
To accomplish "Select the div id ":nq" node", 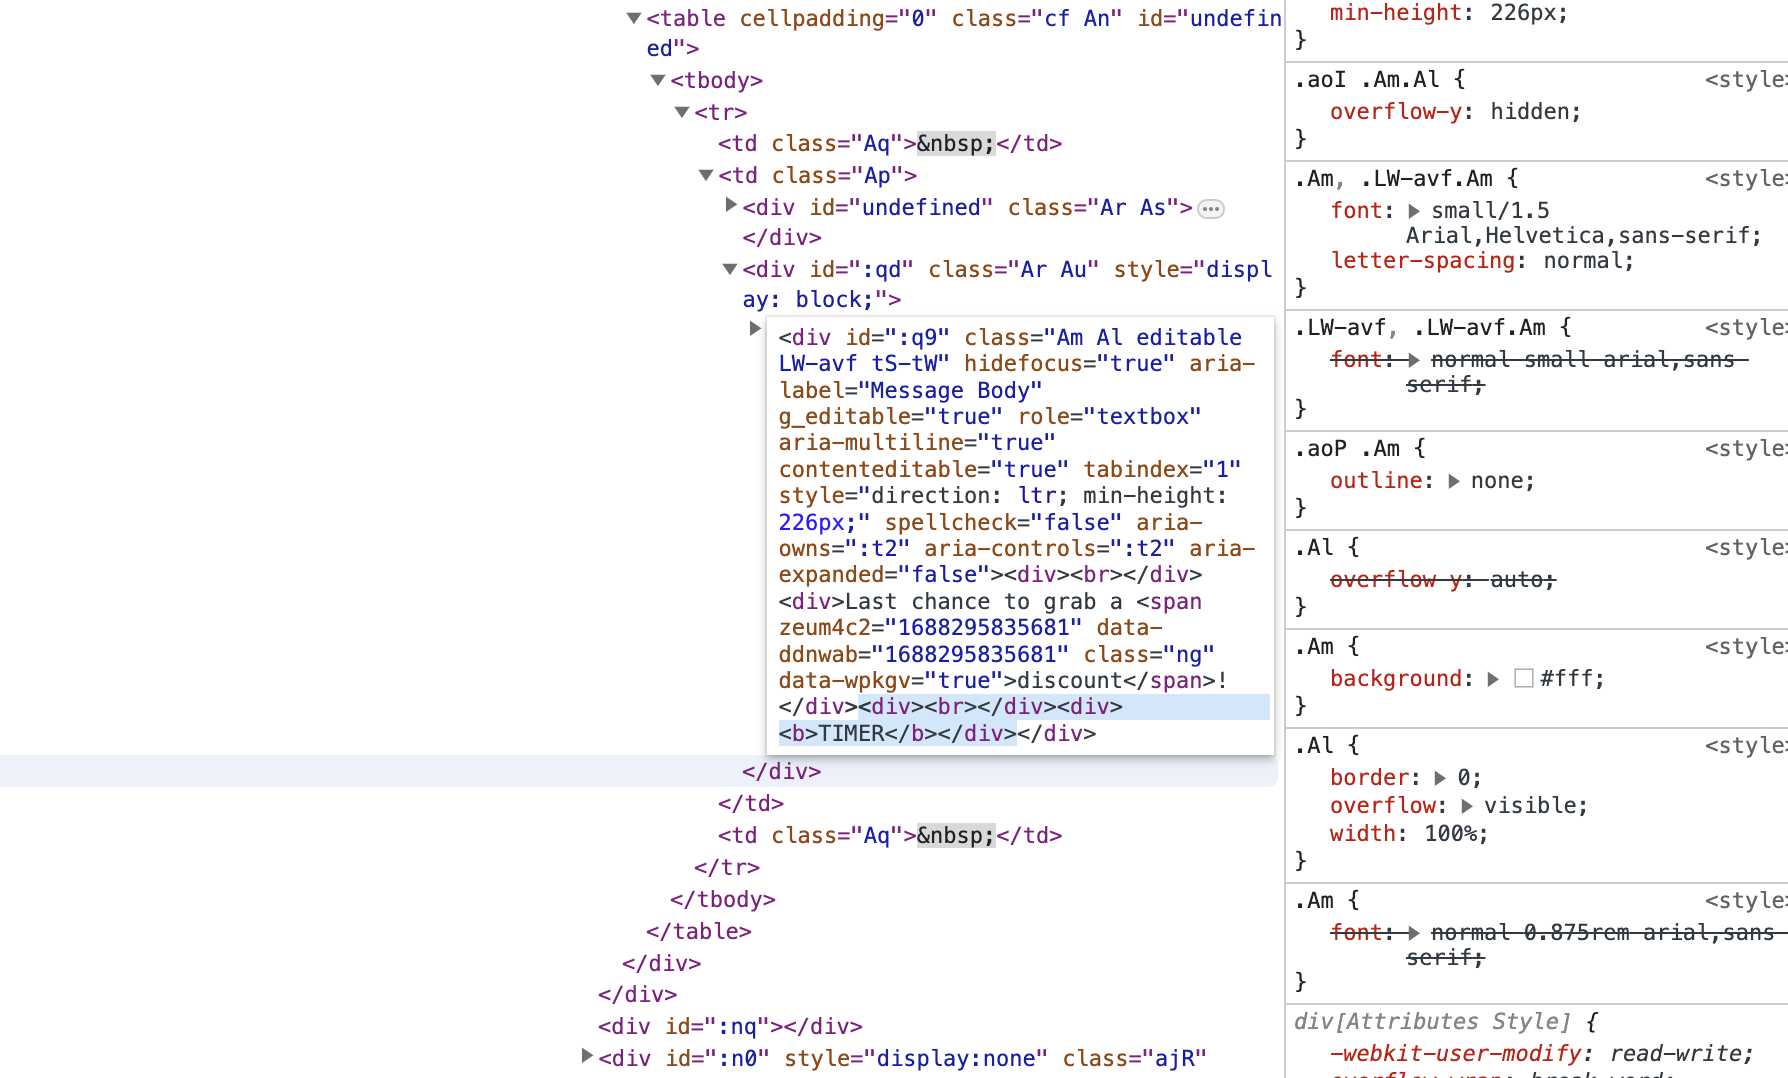I will [729, 1027].
